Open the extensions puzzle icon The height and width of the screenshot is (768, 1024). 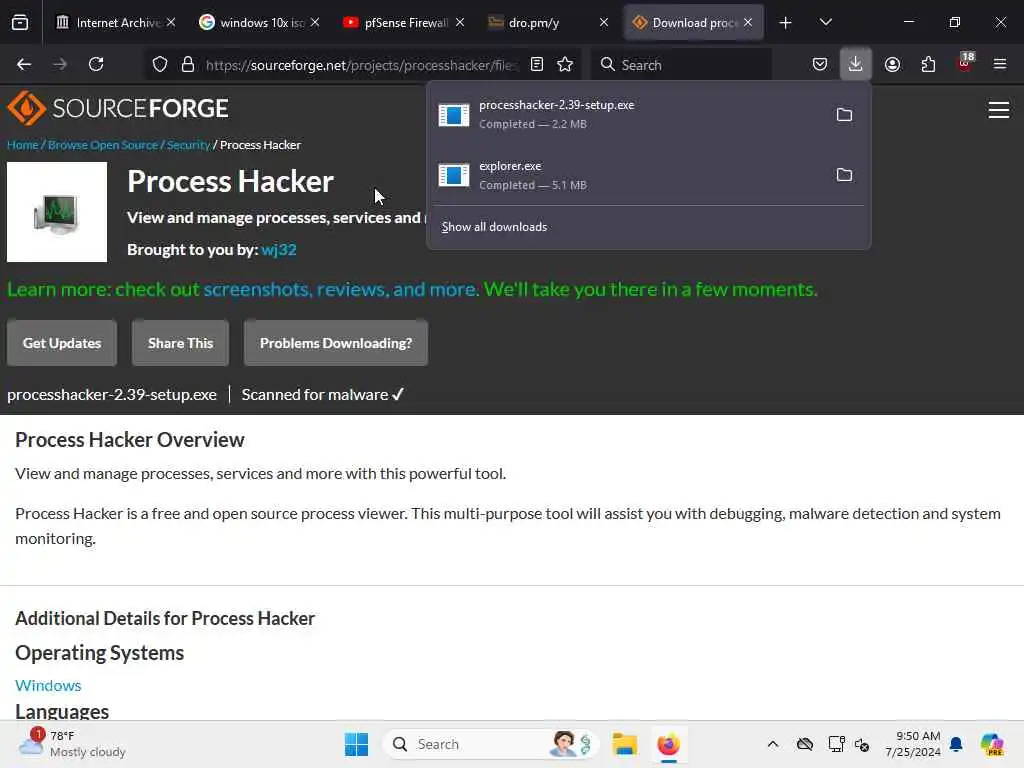928,64
